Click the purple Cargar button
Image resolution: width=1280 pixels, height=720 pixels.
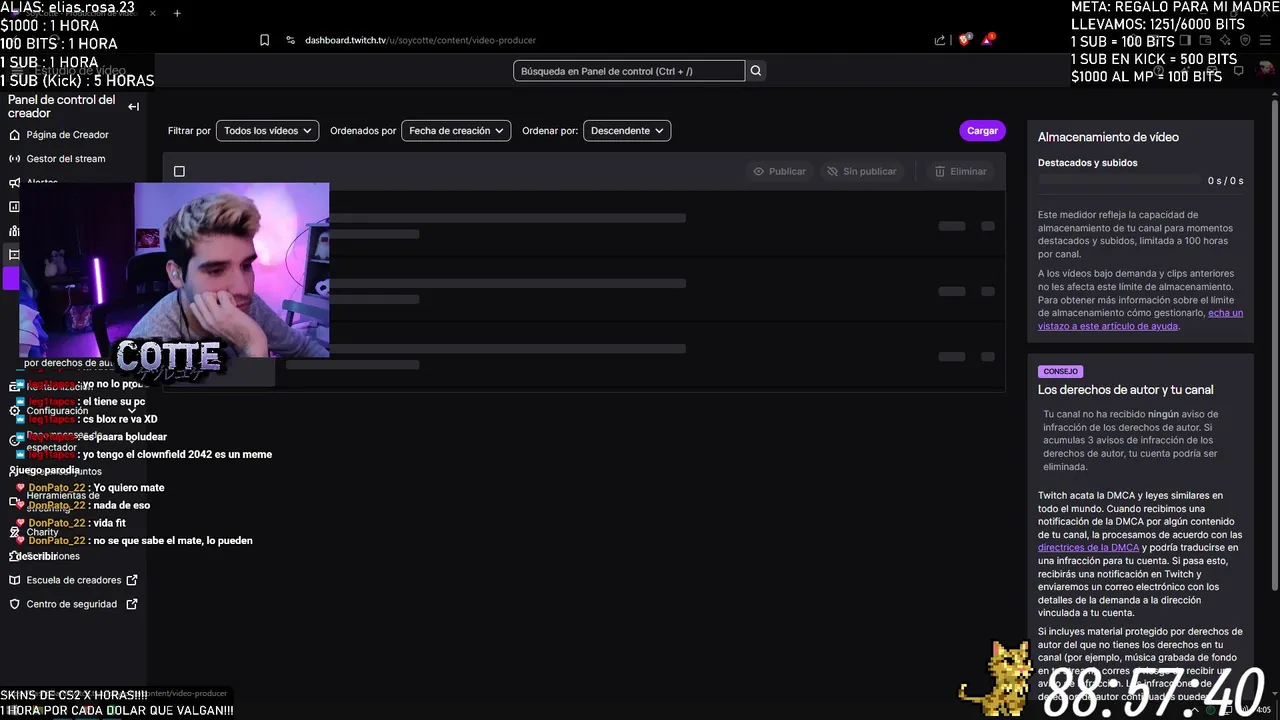pyautogui.click(x=982, y=131)
